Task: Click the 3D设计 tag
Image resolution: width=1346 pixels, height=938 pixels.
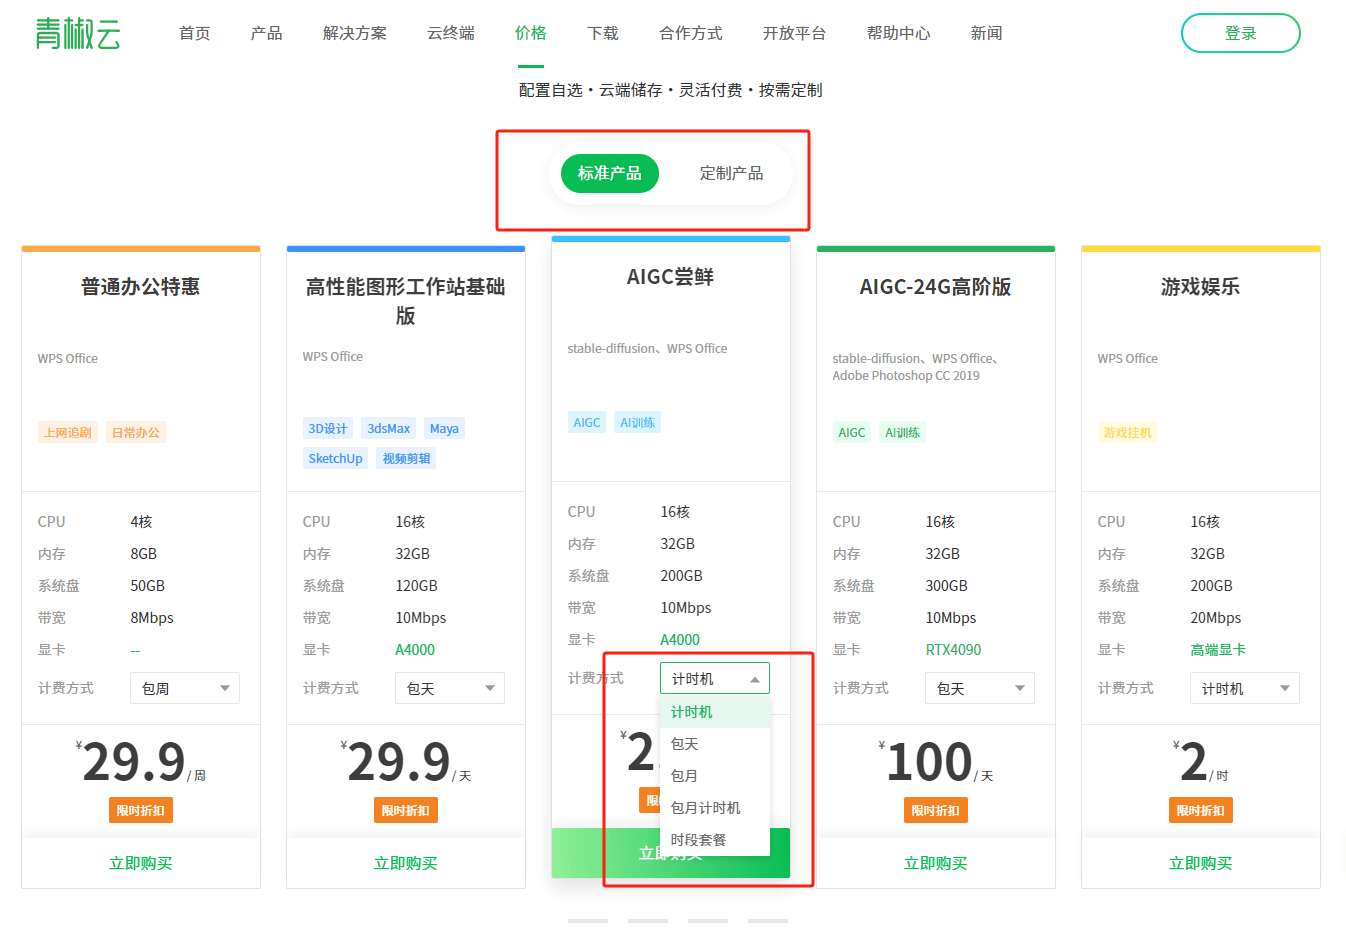Action: 328,428
